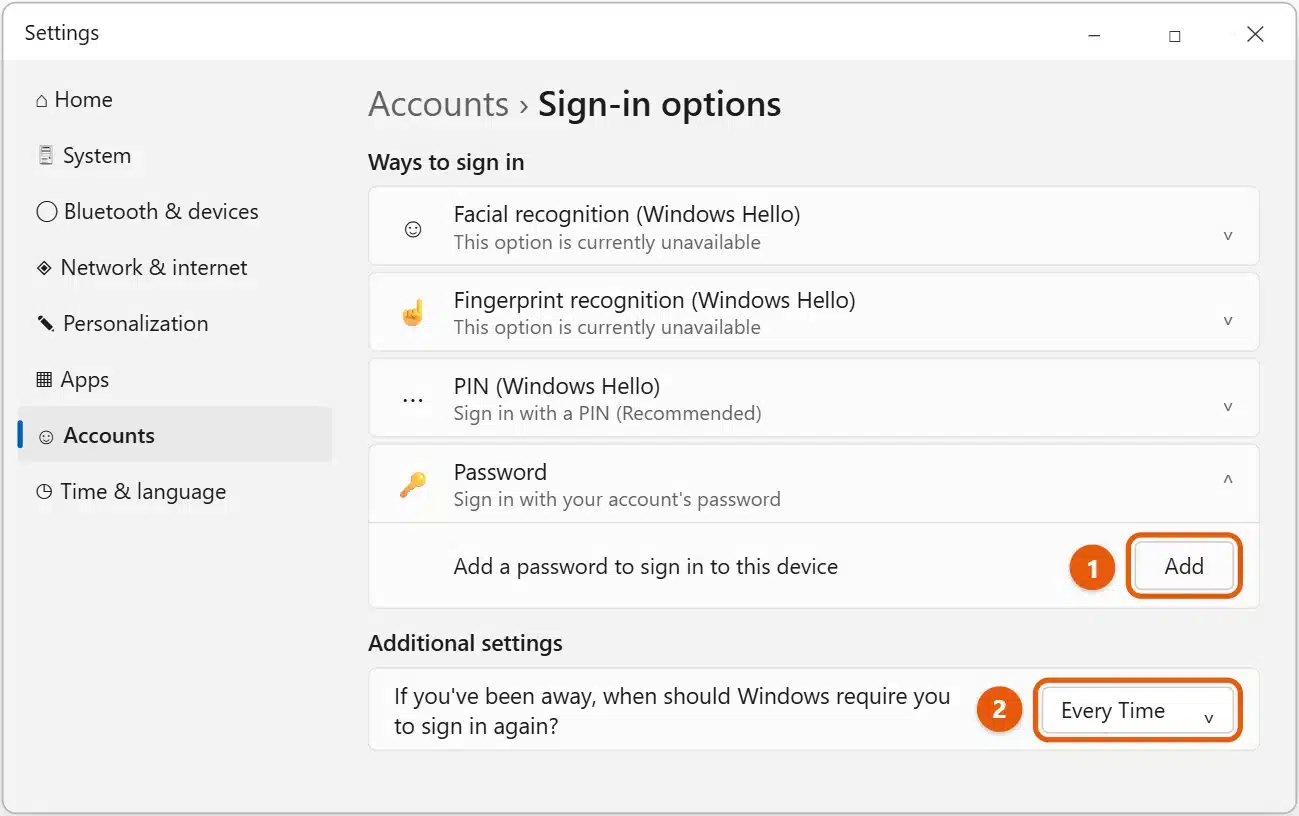
Task: Select the Personalization label
Action: (136, 324)
